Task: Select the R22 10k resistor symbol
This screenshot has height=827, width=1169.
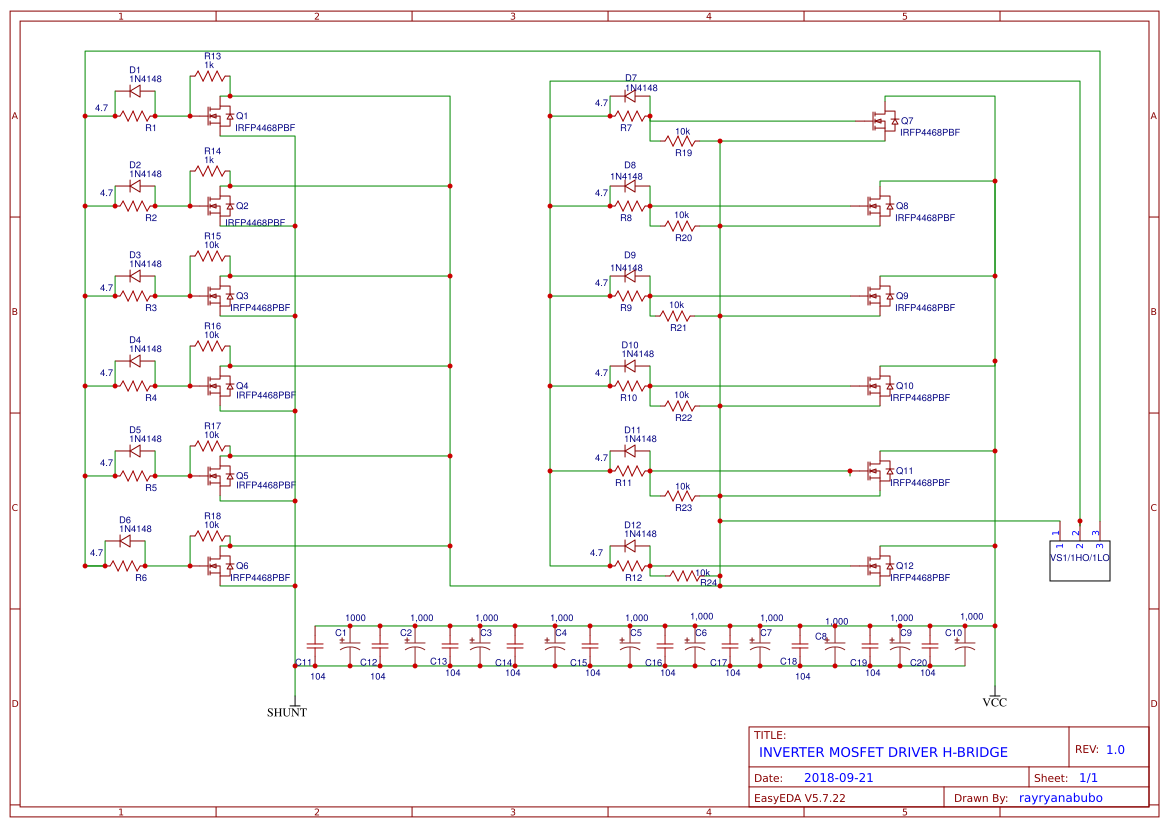Action: 681,406
